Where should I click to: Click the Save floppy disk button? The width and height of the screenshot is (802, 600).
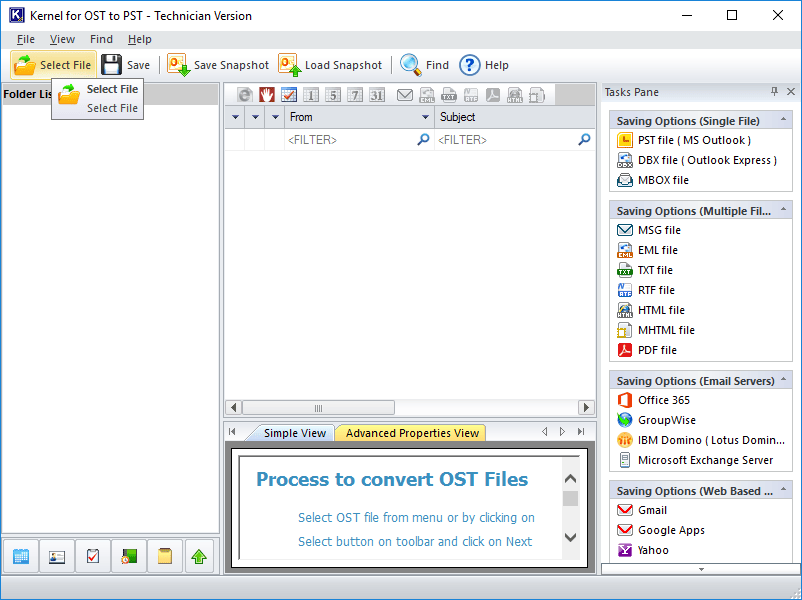point(125,65)
